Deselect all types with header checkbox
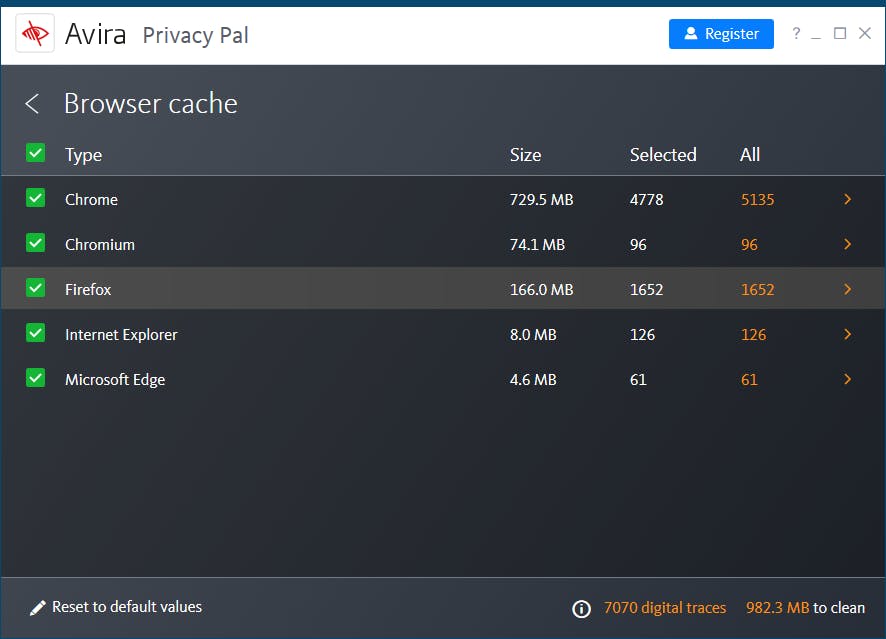The width and height of the screenshot is (886, 639). (36, 153)
